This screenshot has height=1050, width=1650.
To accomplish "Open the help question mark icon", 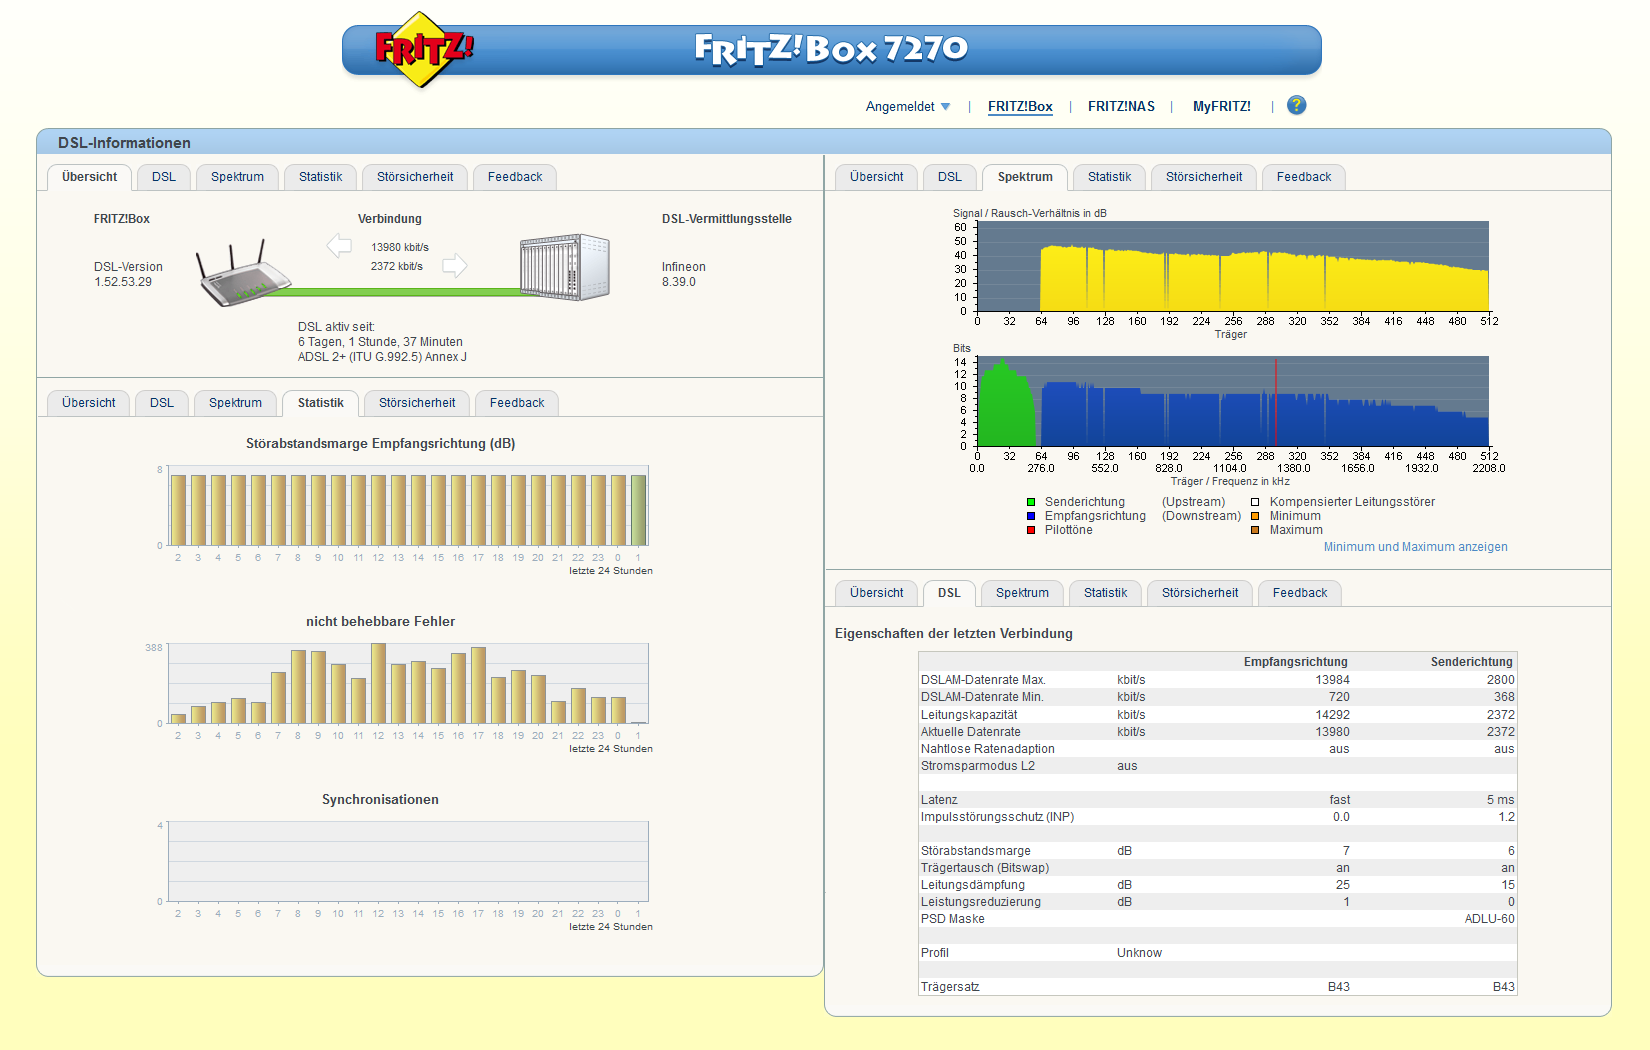I will point(1296,105).
